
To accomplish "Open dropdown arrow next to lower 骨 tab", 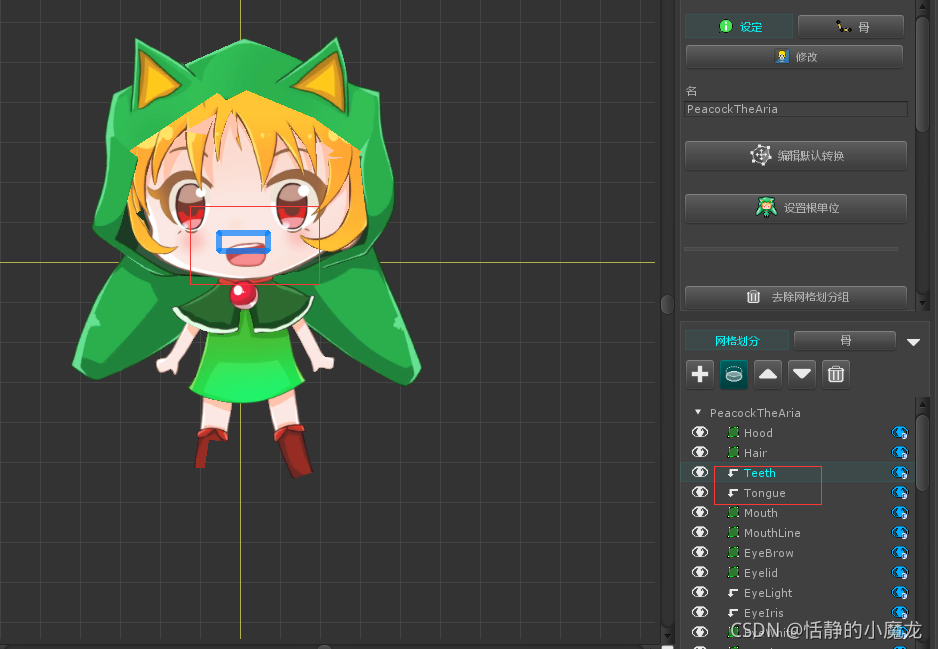I will tap(913, 342).
